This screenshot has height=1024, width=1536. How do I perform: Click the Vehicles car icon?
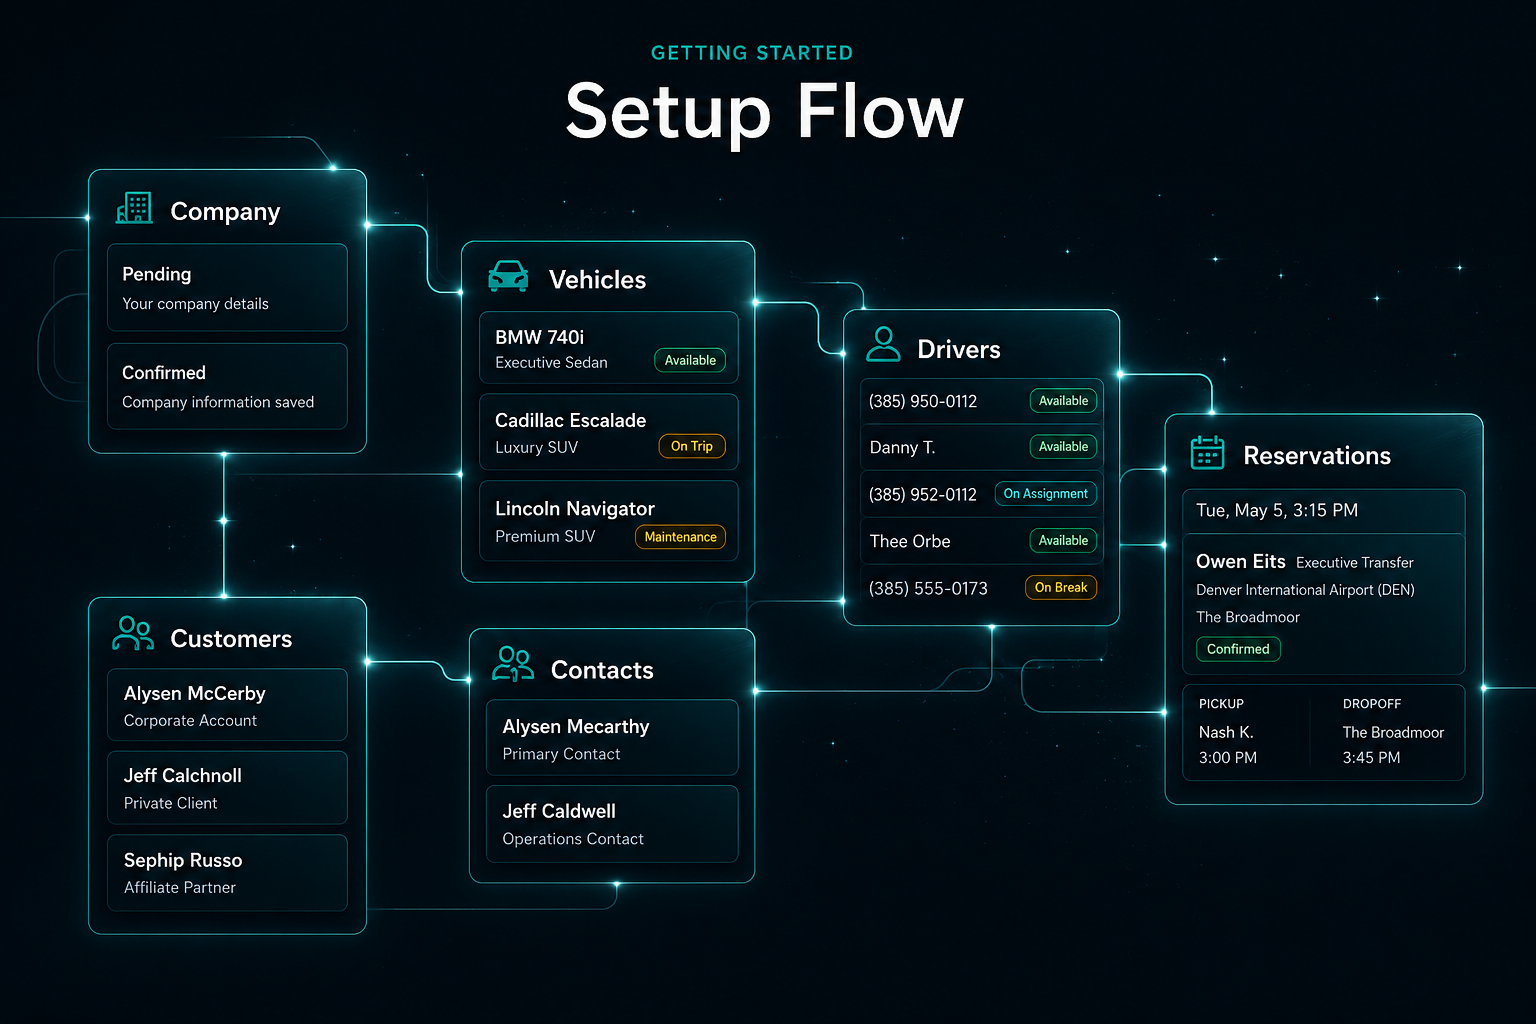click(508, 276)
